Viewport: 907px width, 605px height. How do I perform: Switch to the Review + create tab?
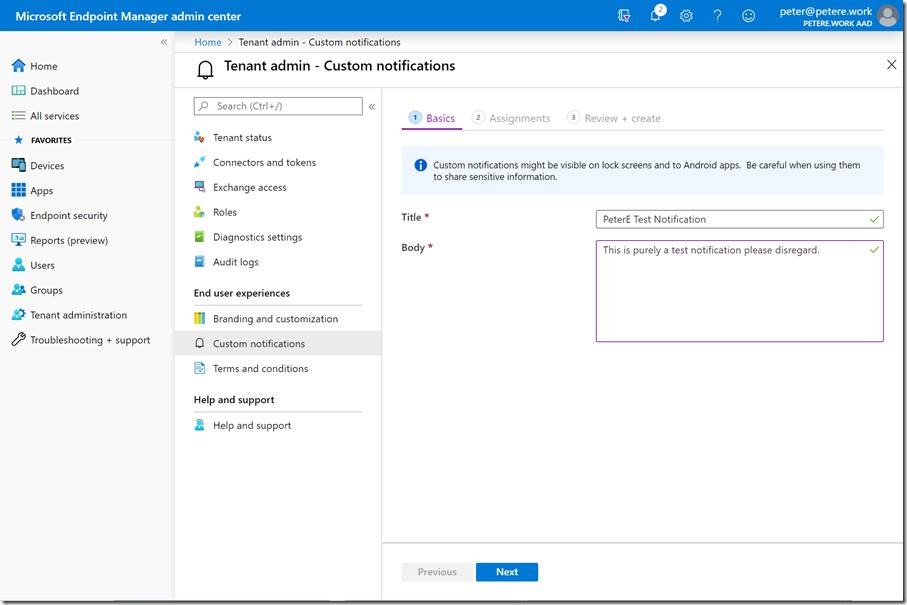622,118
